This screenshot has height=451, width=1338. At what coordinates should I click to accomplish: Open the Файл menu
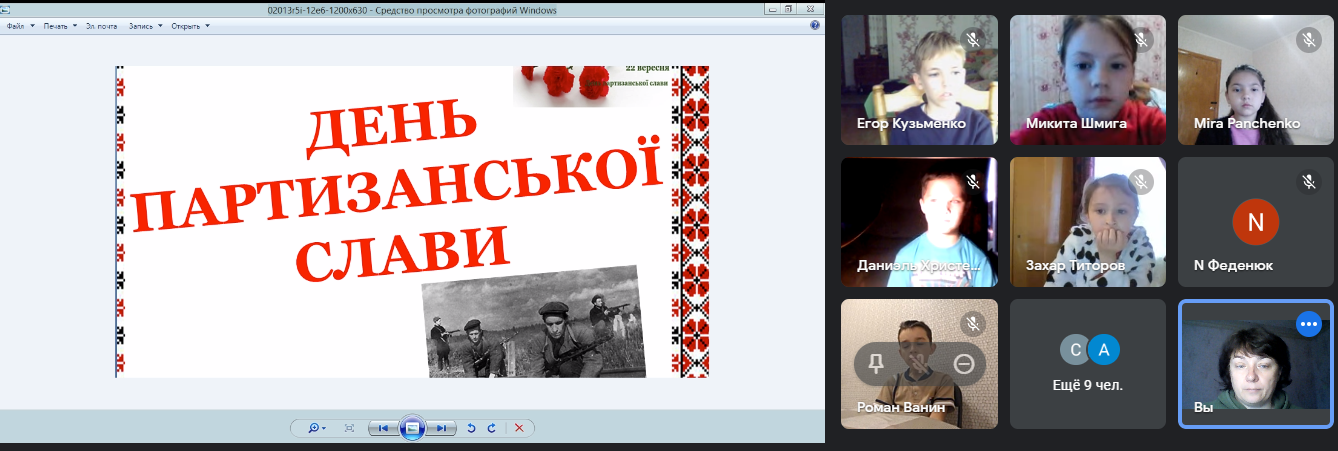pyautogui.click(x=20, y=26)
